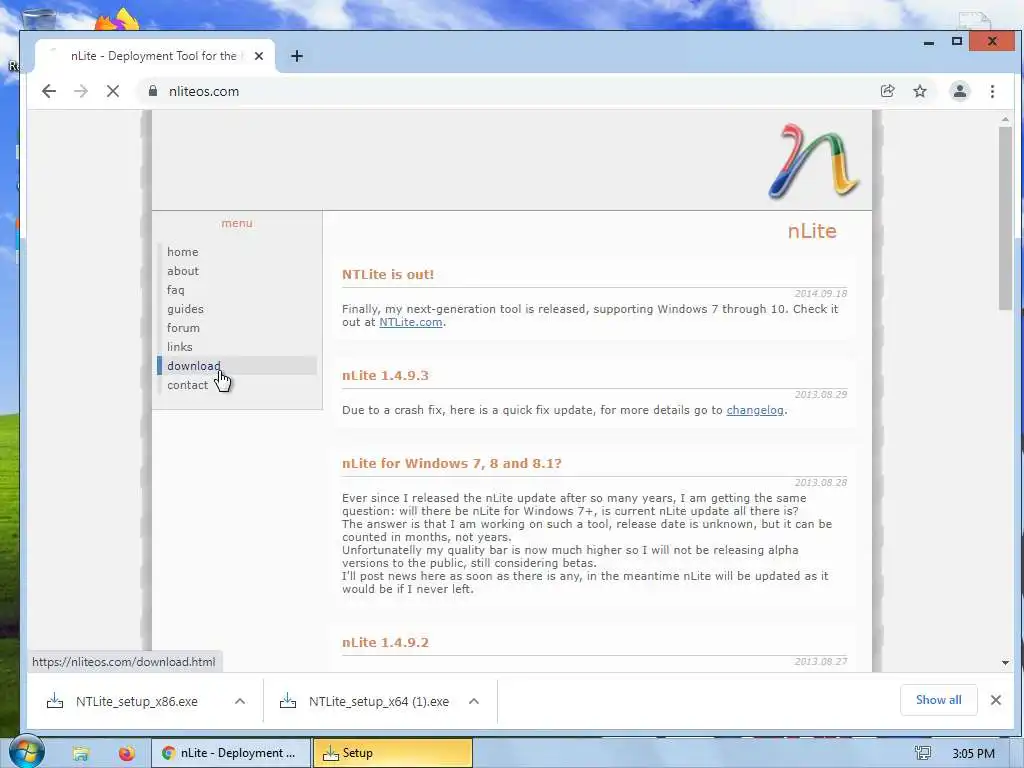Open File Explorer from the taskbar
This screenshot has height=768, width=1024.
(x=80, y=754)
